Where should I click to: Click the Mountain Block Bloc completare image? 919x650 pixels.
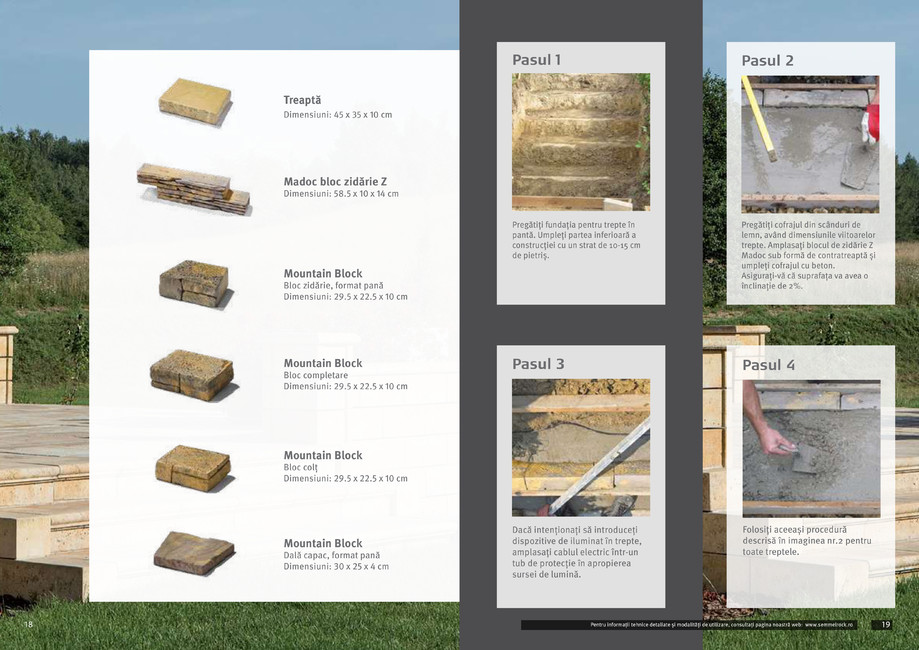tap(192, 374)
